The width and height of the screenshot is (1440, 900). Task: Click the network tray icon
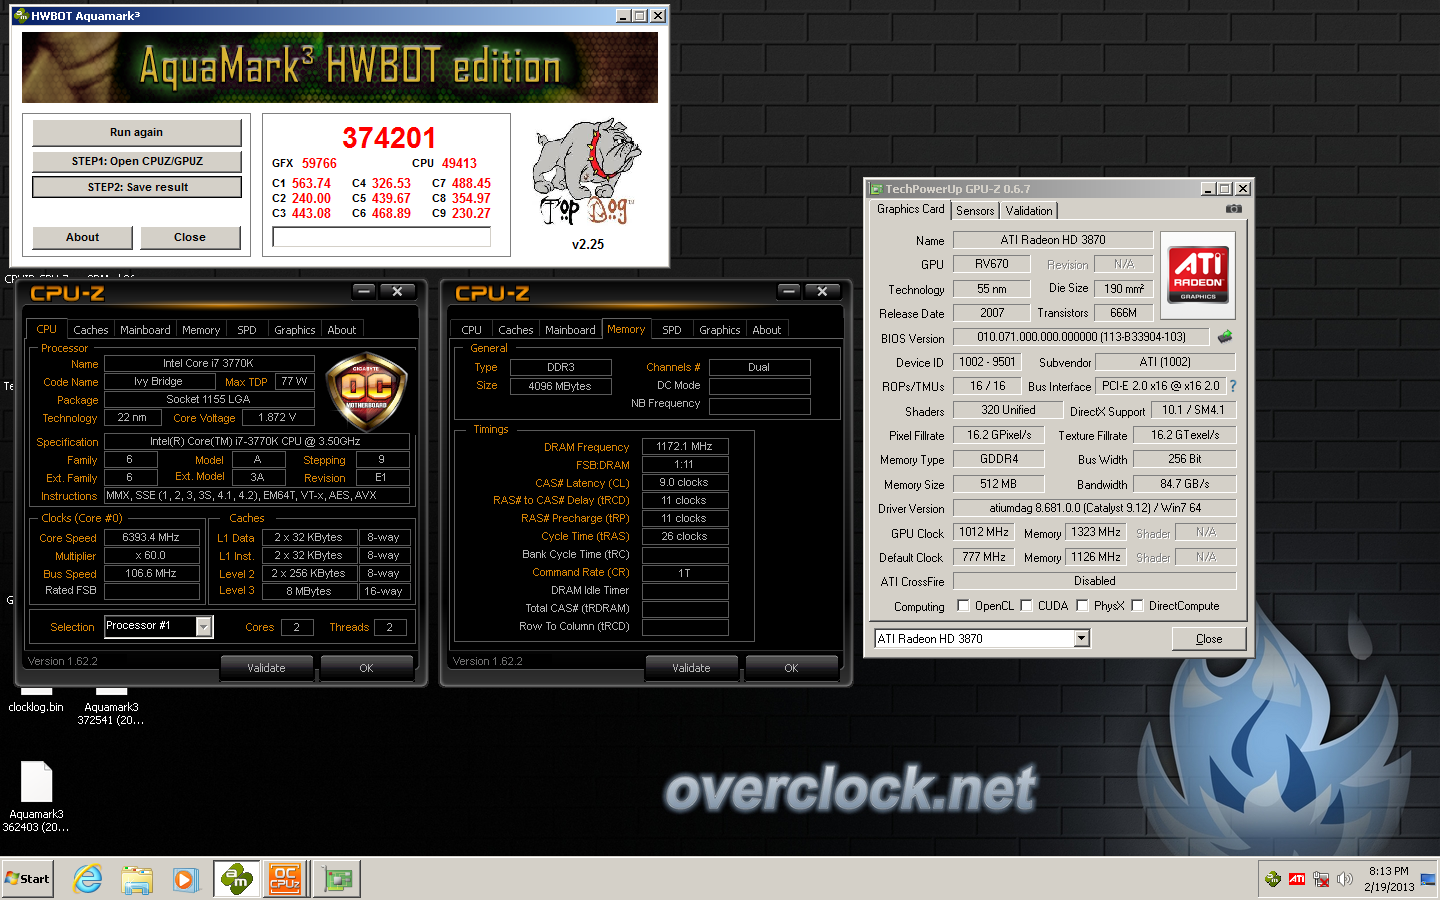coord(1321,880)
